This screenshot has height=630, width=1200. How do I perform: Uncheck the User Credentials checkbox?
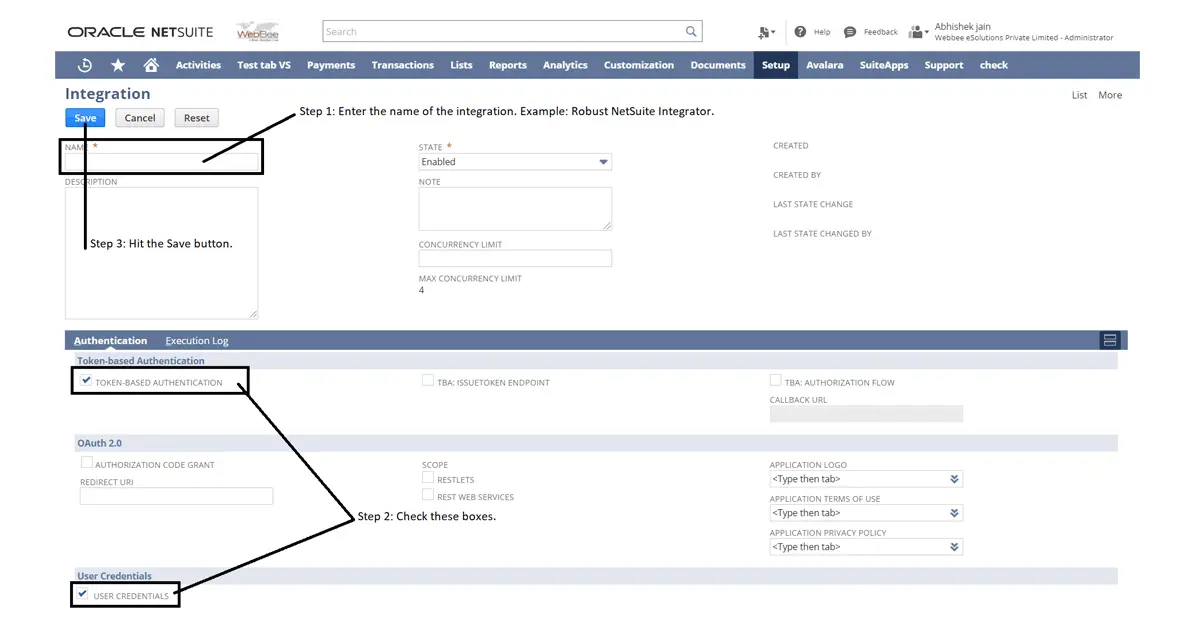pyautogui.click(x=82, y=594)
